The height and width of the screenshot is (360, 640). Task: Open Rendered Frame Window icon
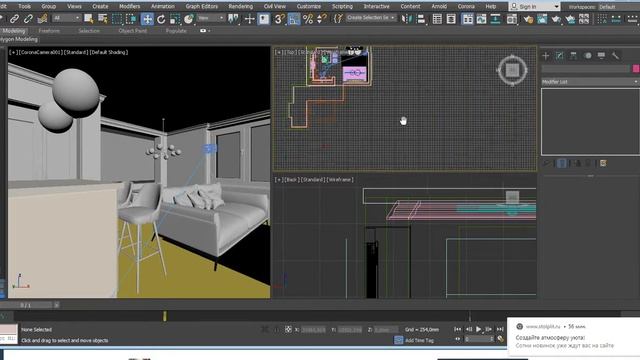click(x=542, y=19)
